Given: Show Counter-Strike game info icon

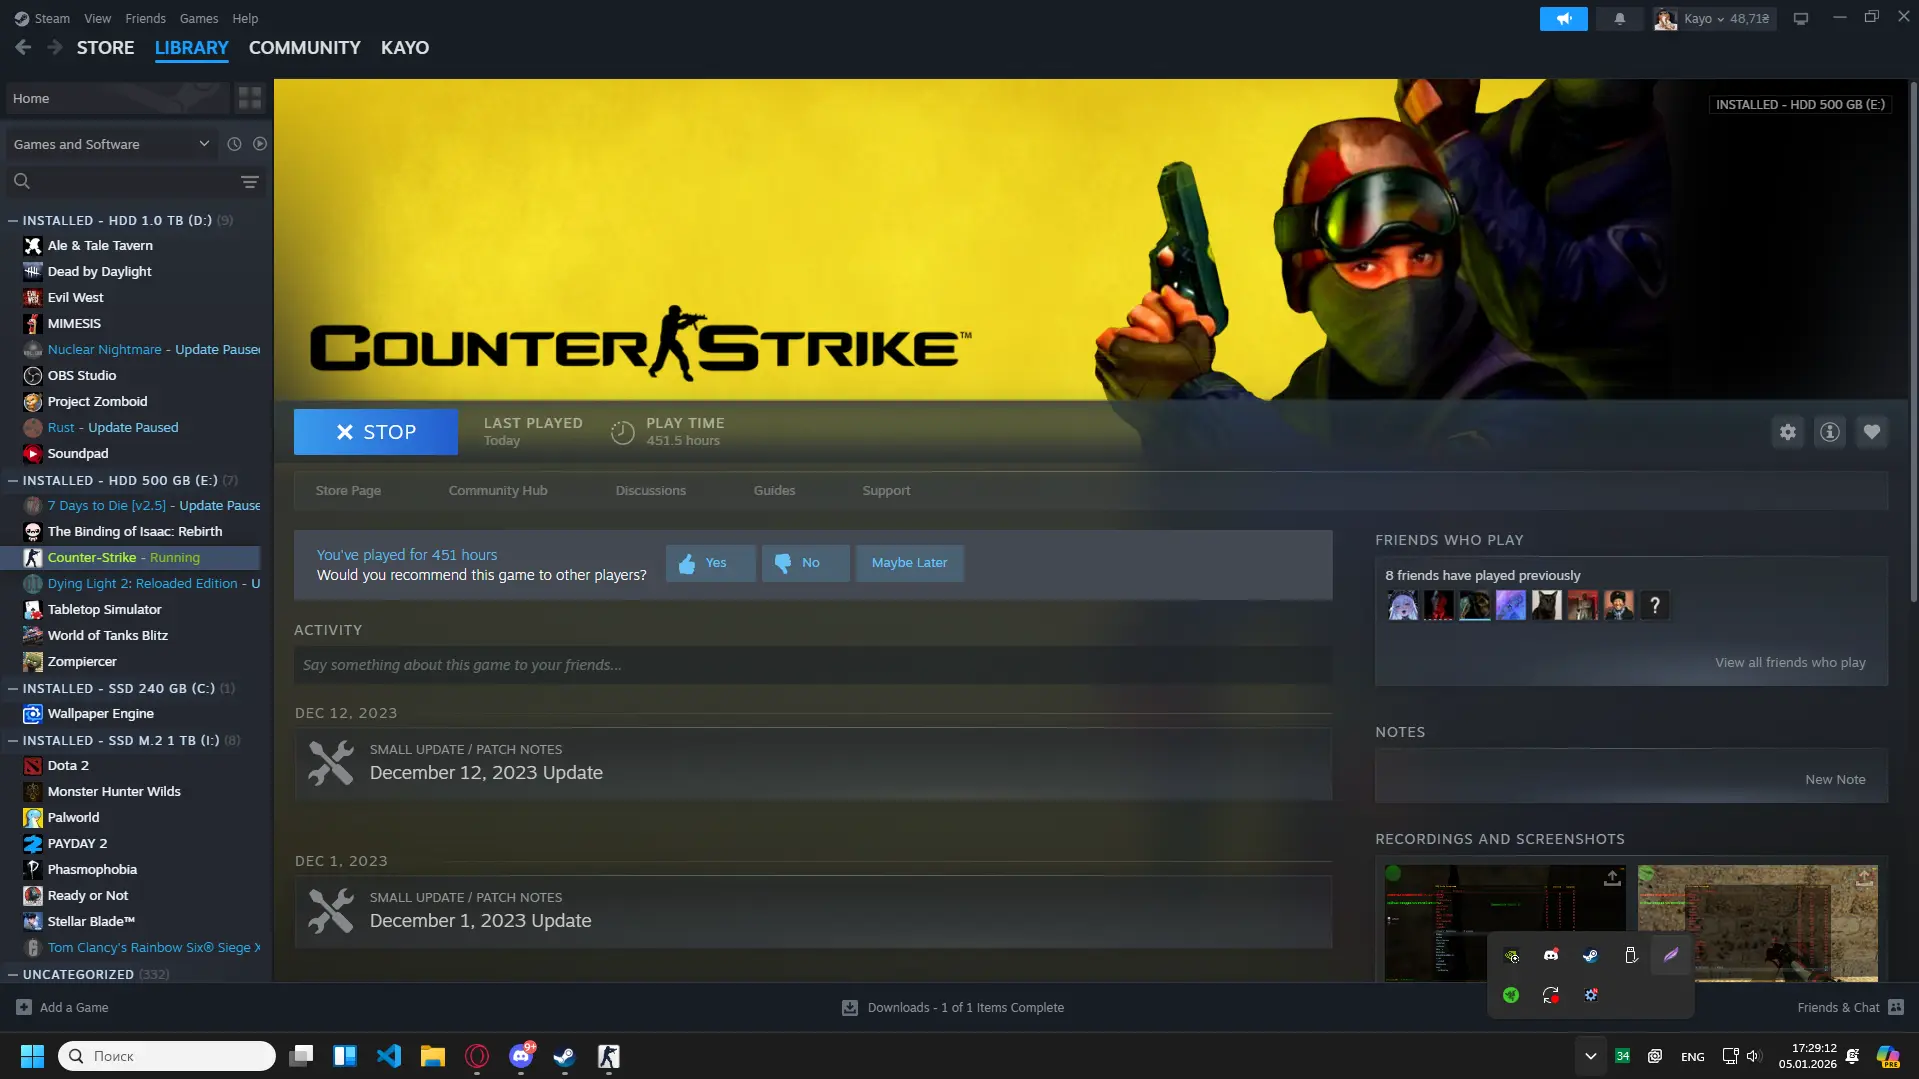Looking at the screenshot, I should tap(1830, 432).
